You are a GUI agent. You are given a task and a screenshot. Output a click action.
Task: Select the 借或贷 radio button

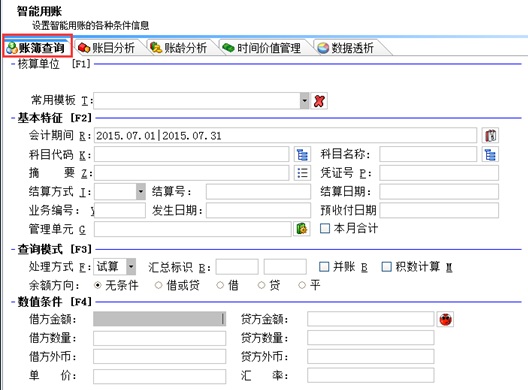pos(158,285)
